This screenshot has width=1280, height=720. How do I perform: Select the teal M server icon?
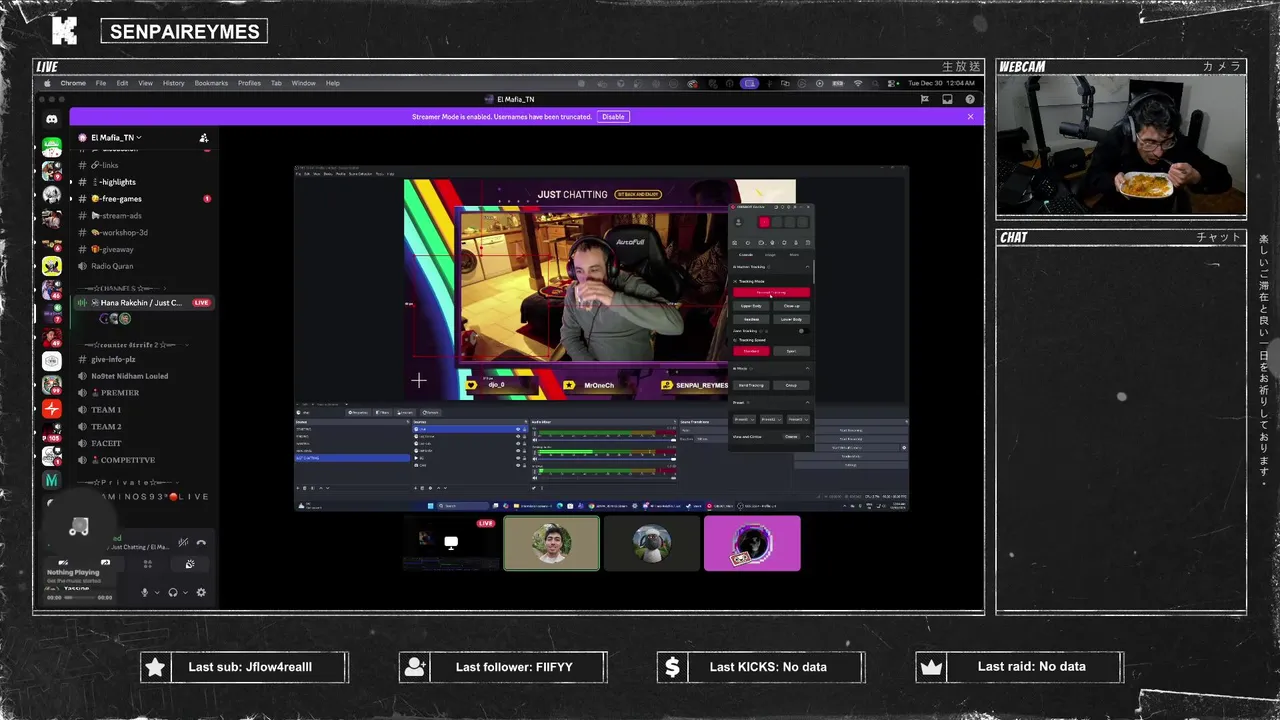52,481
